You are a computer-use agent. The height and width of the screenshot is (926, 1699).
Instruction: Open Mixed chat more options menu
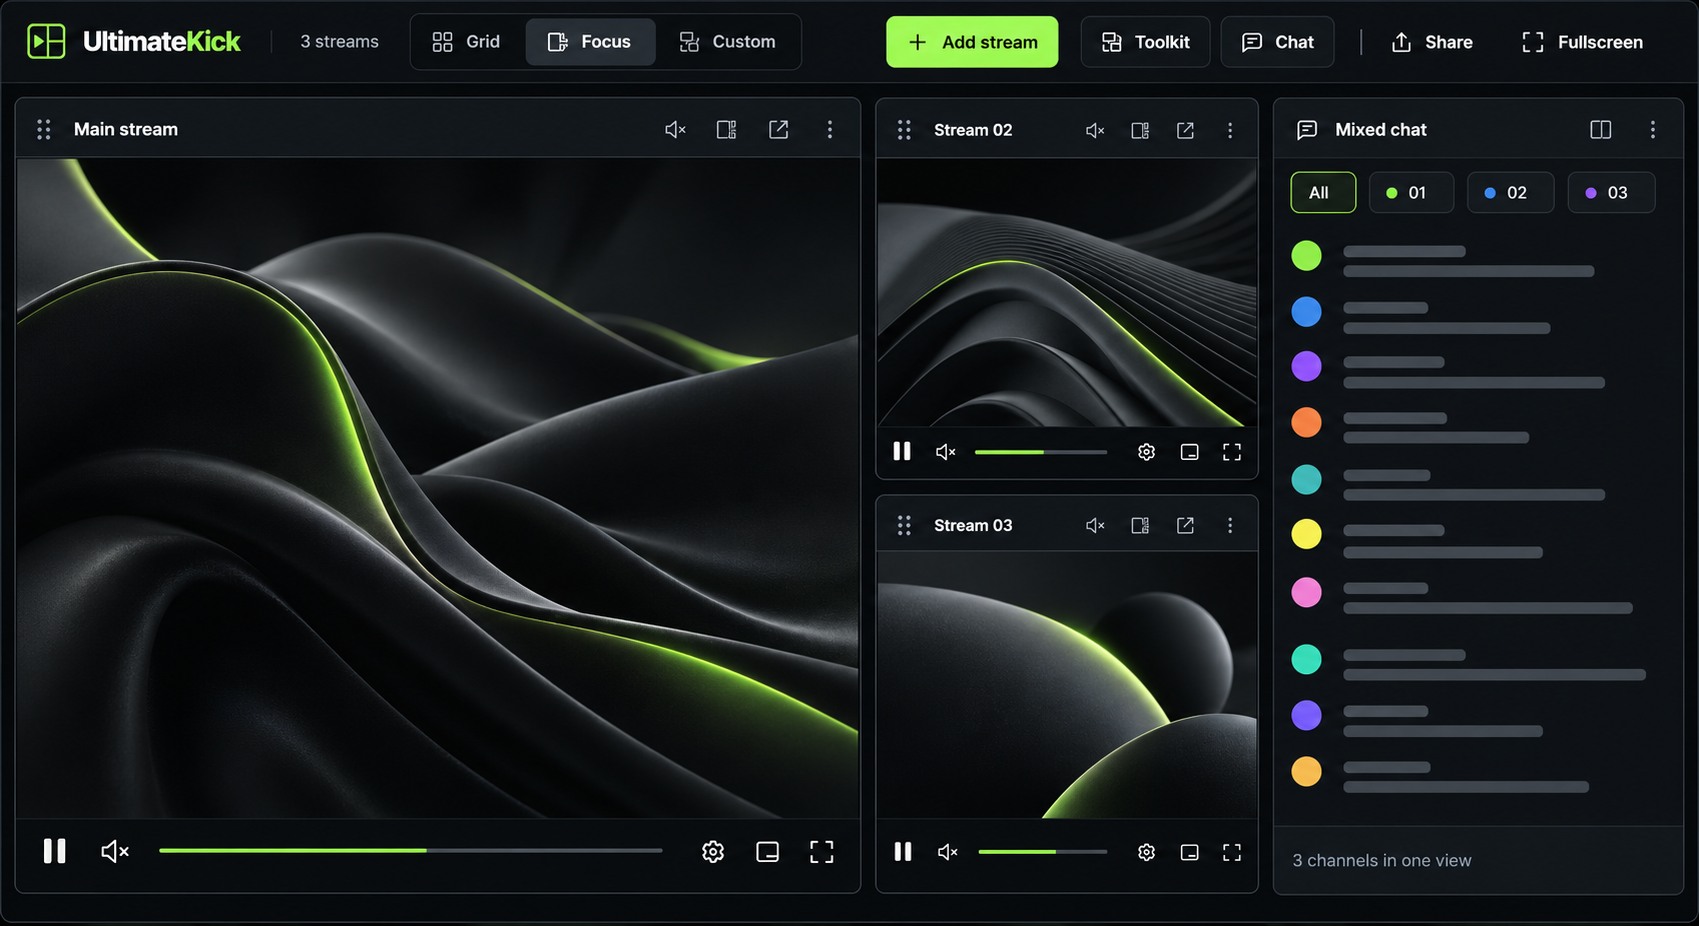coord(1652,129)
